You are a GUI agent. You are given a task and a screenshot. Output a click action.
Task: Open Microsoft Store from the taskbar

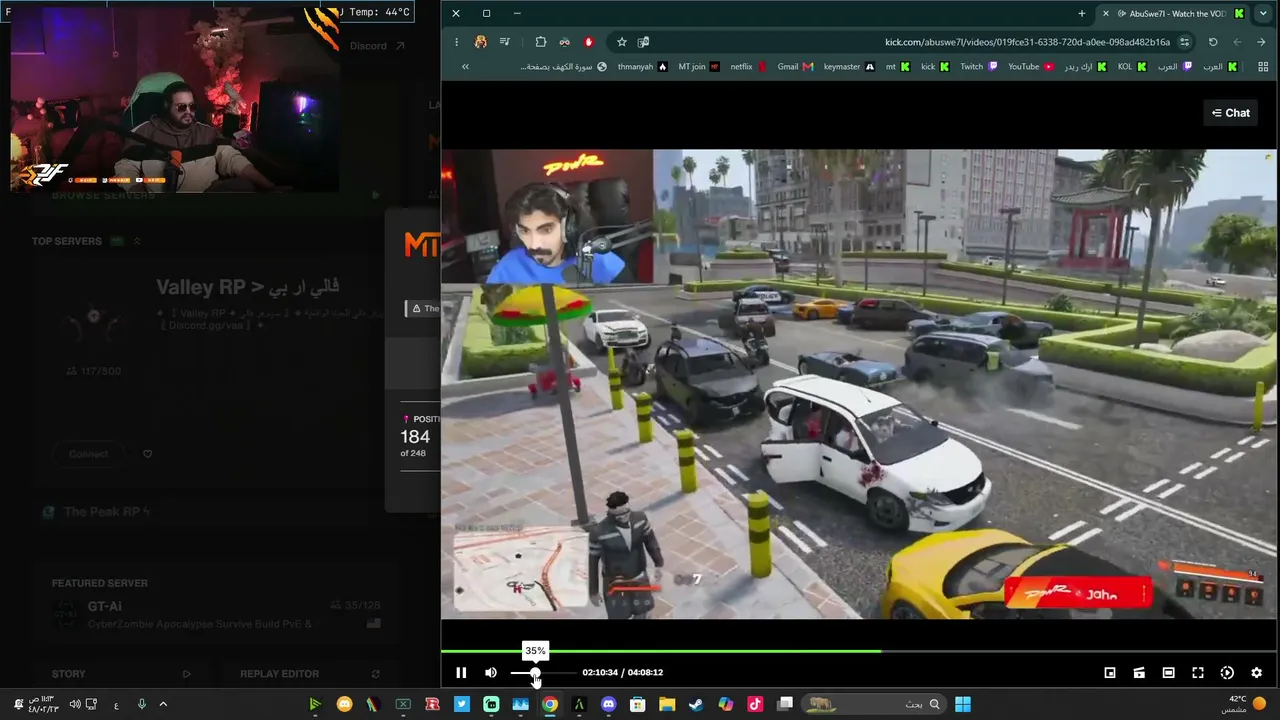click(x=637, y=704)
